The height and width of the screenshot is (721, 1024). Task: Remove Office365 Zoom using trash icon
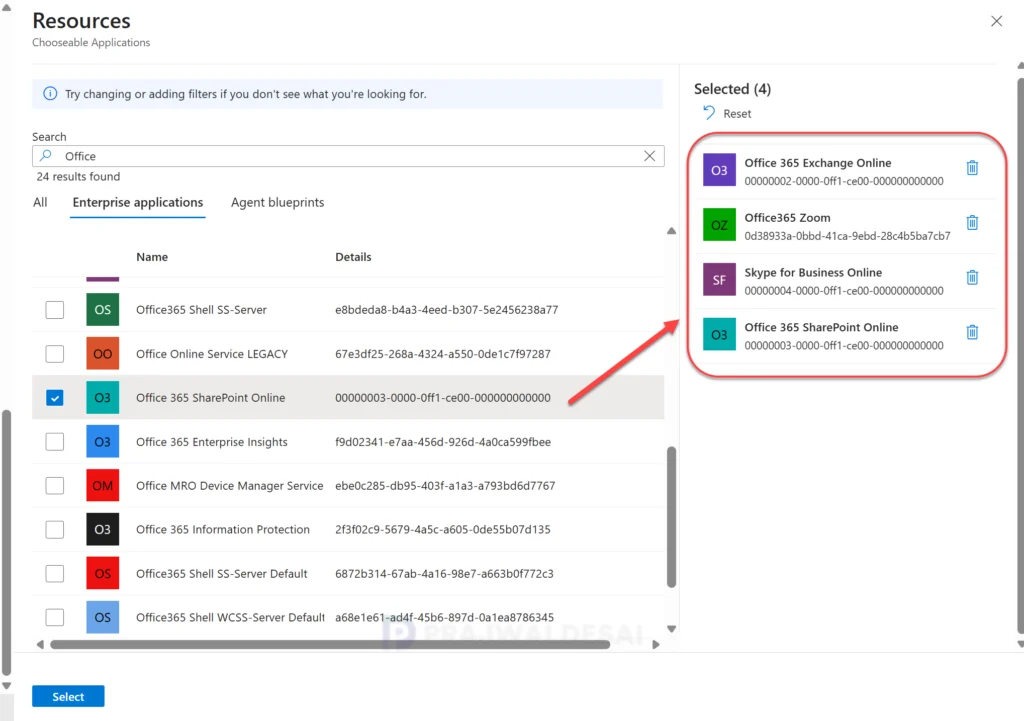pyautogui.click(x=972, y=223)
